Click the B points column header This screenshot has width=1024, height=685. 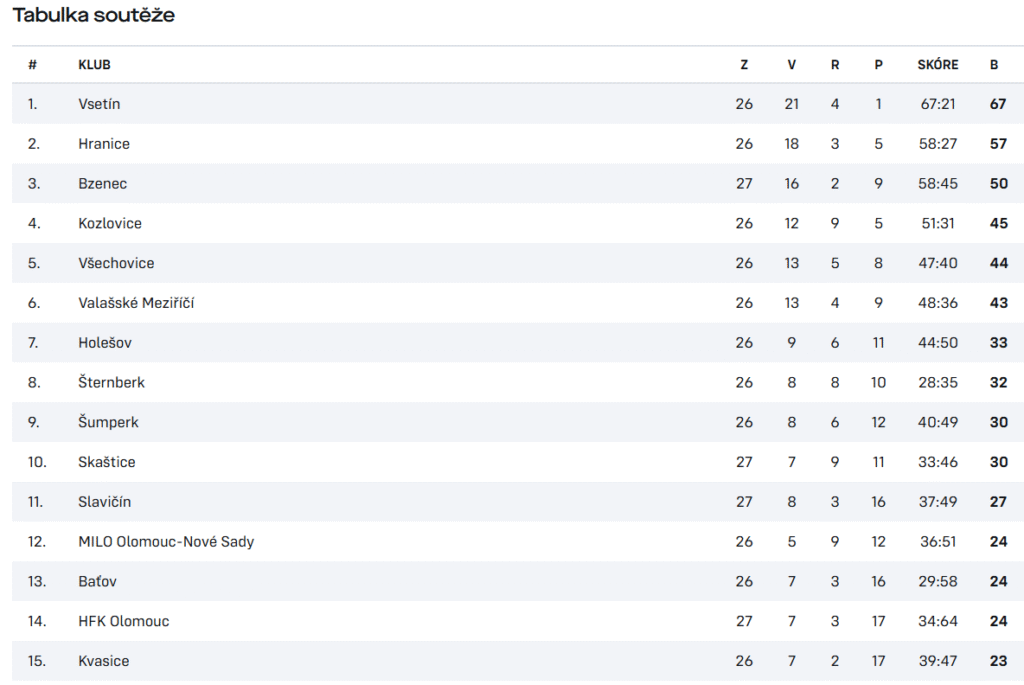pyautogui.click(x=994, y=65)
